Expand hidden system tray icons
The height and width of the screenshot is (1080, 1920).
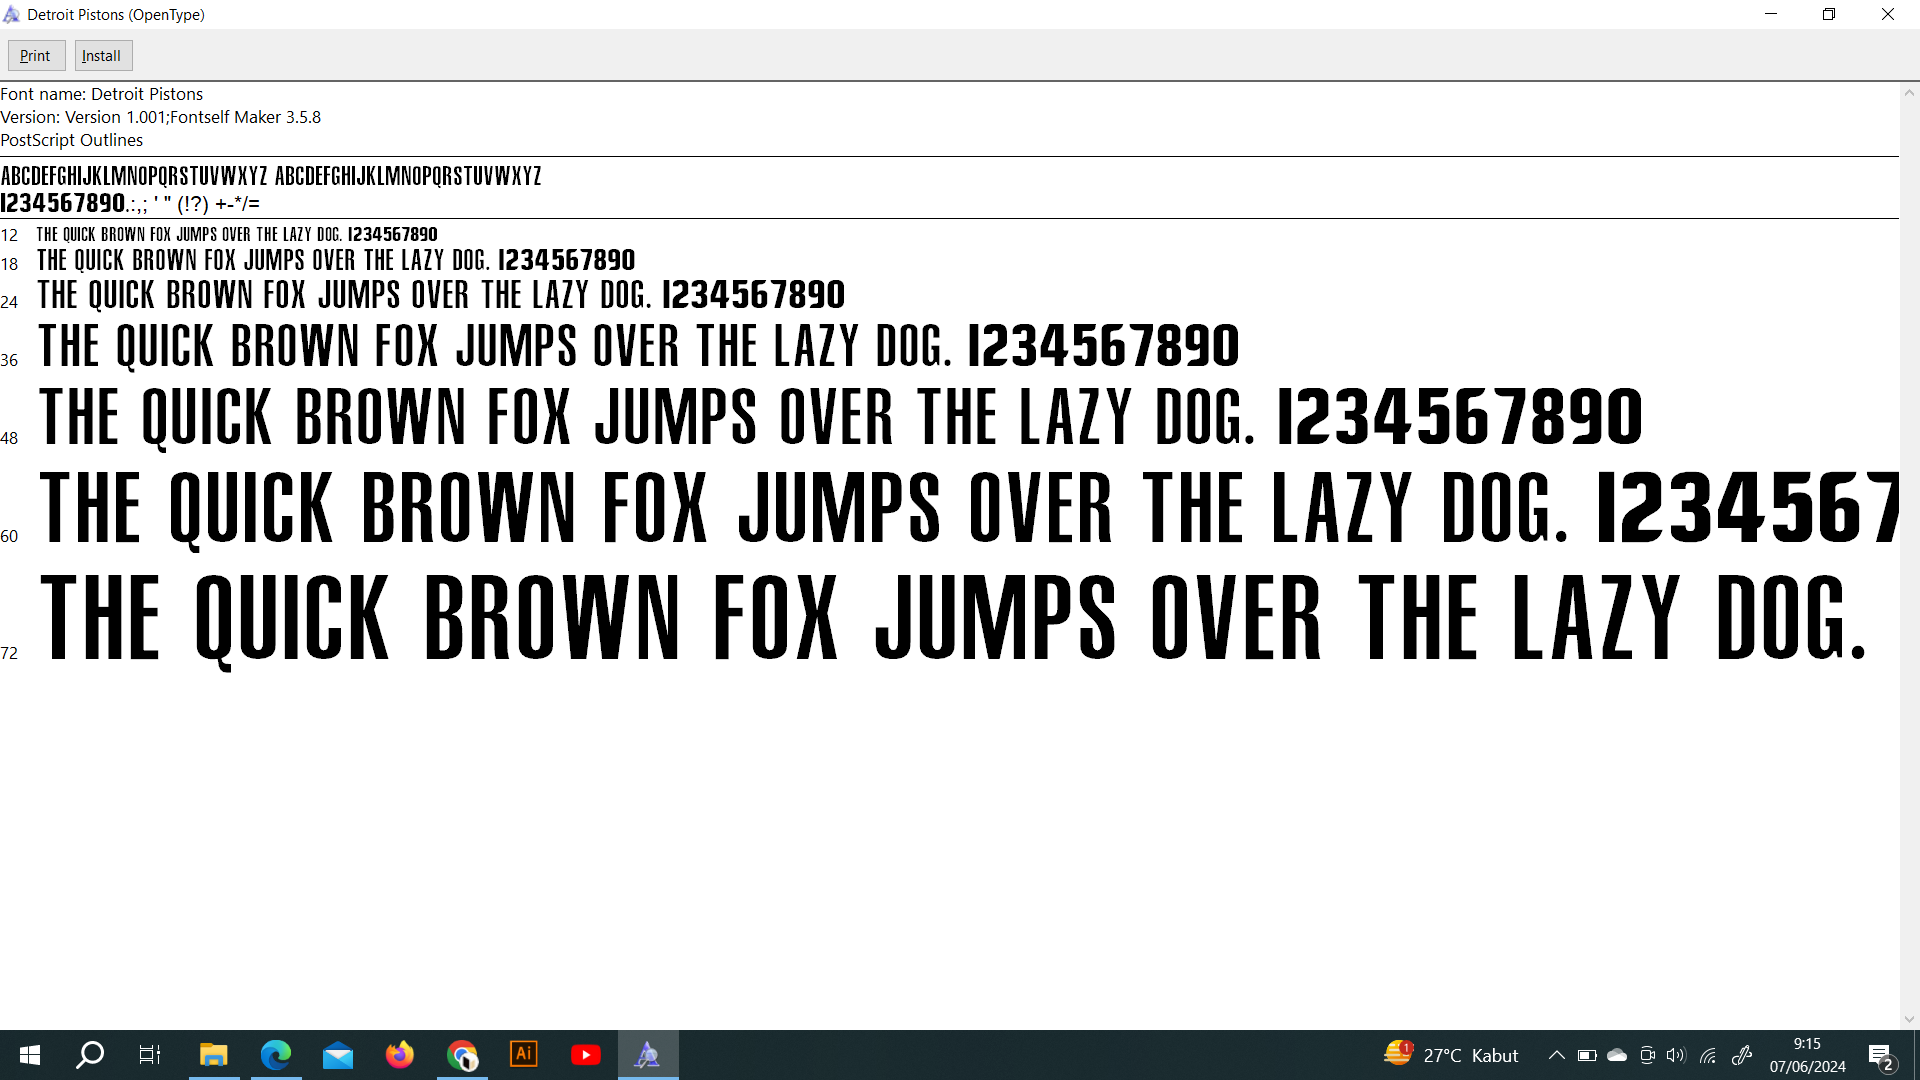pos(1557,1055)
